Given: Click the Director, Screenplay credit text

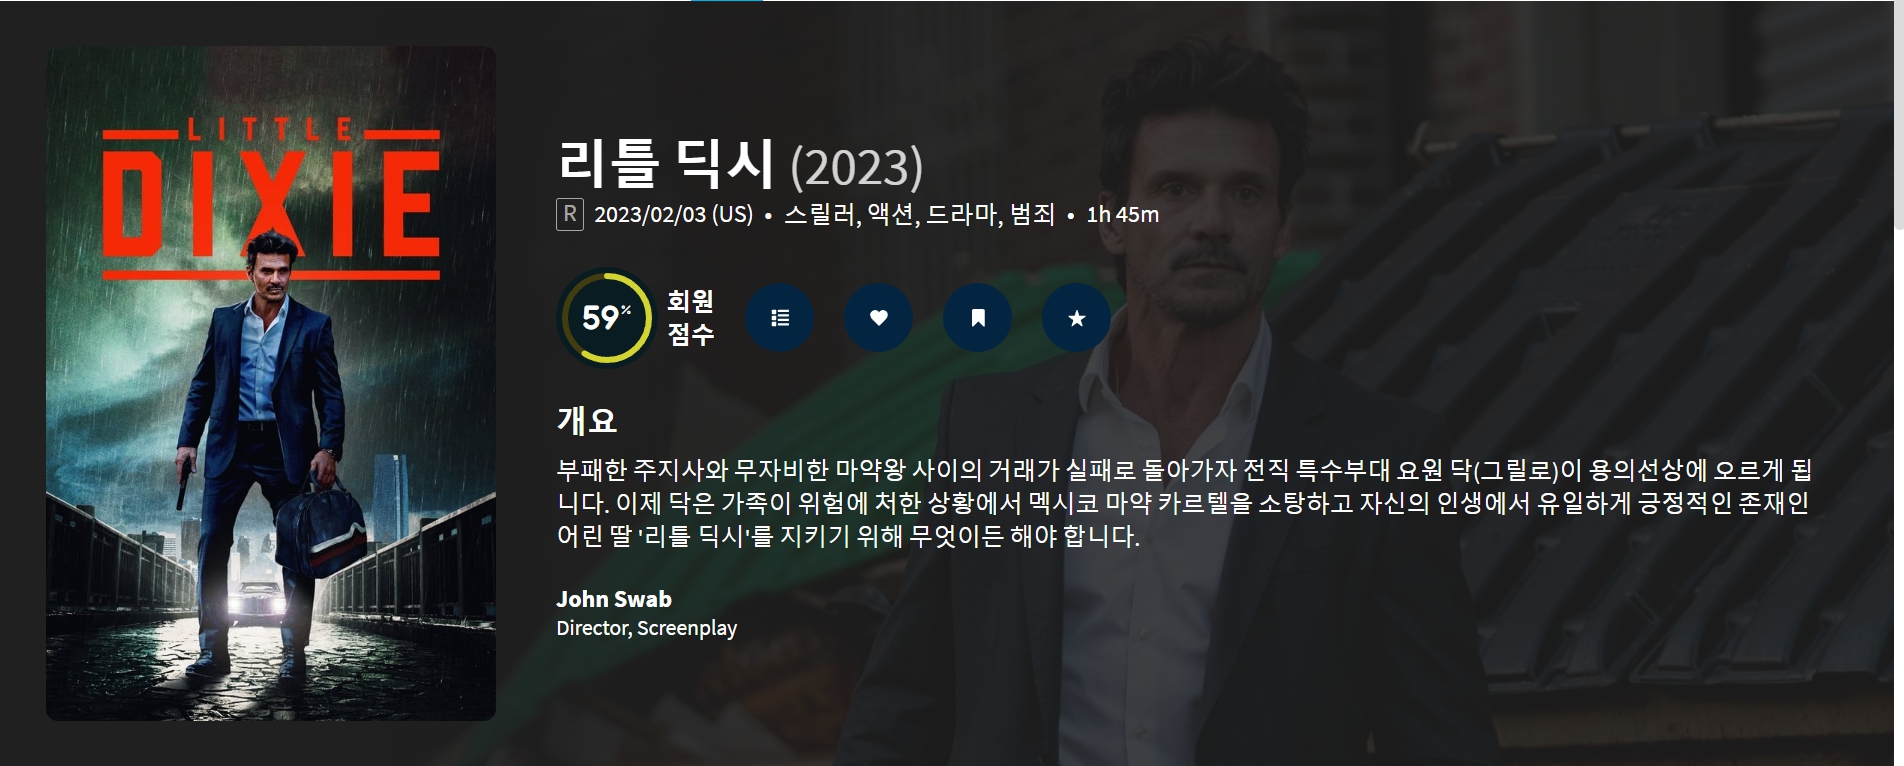Looking at the screenshot, I should tap(647, 628).
